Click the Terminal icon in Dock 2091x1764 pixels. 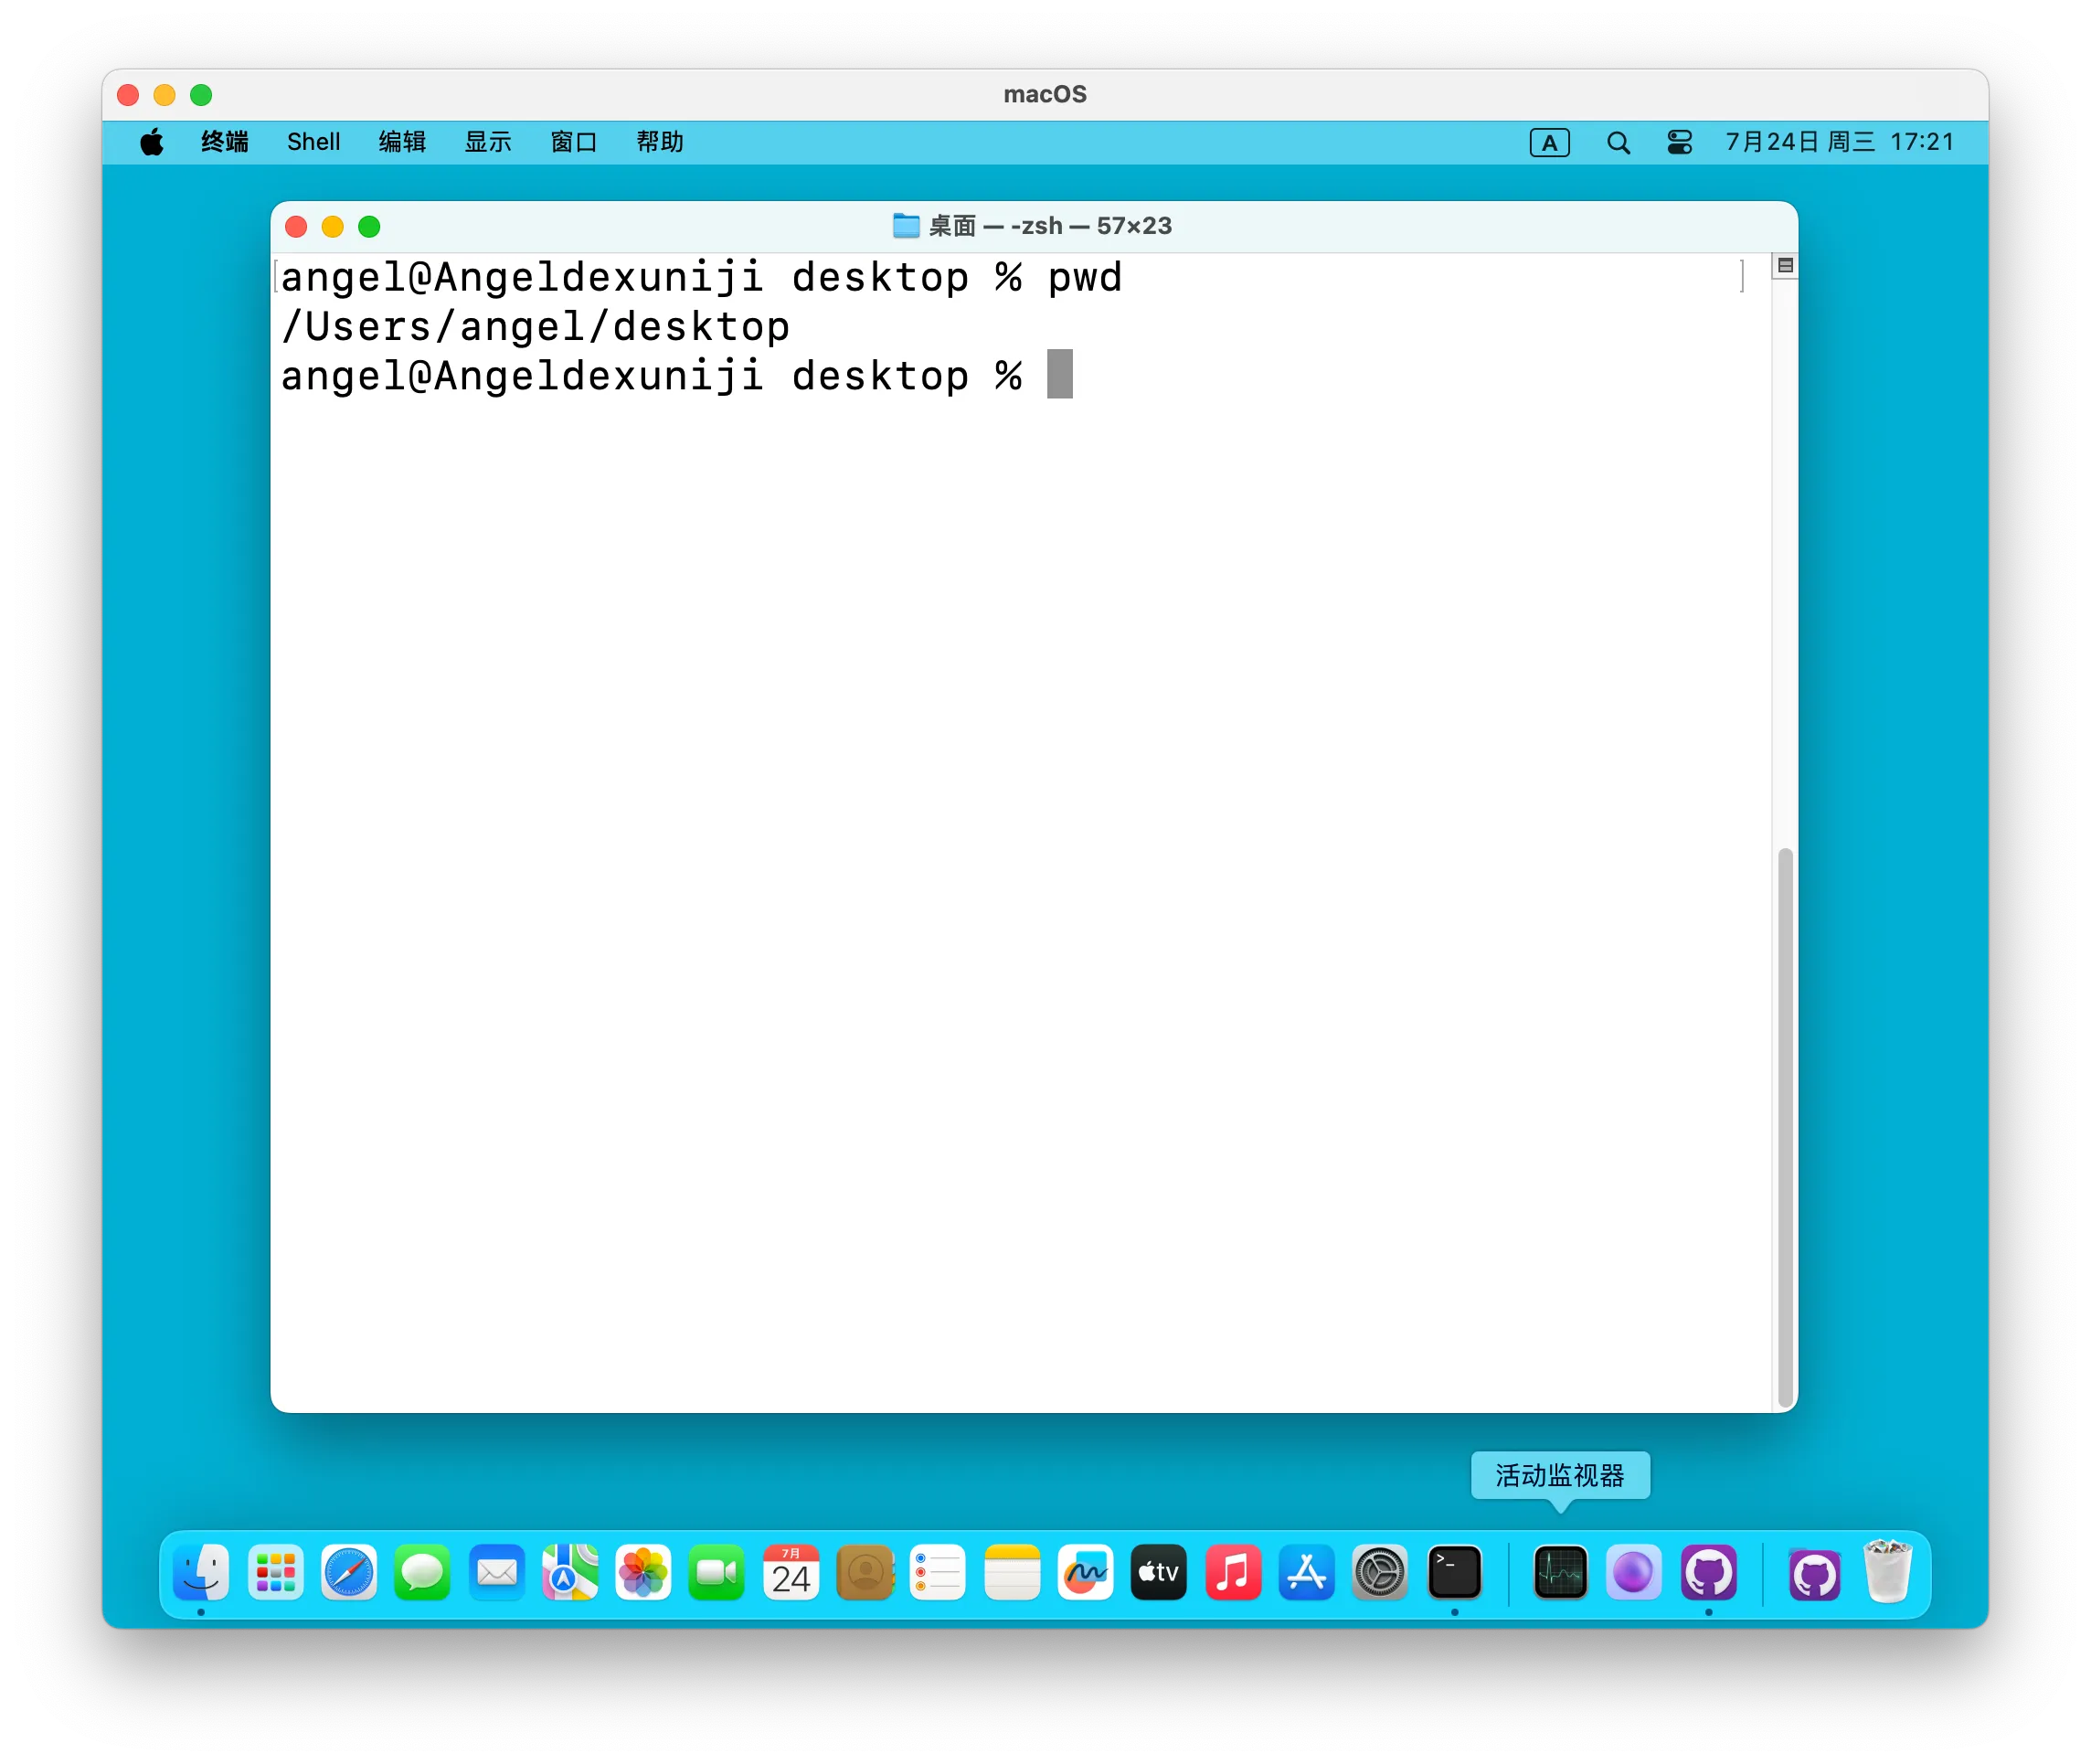(1454, 1573)
